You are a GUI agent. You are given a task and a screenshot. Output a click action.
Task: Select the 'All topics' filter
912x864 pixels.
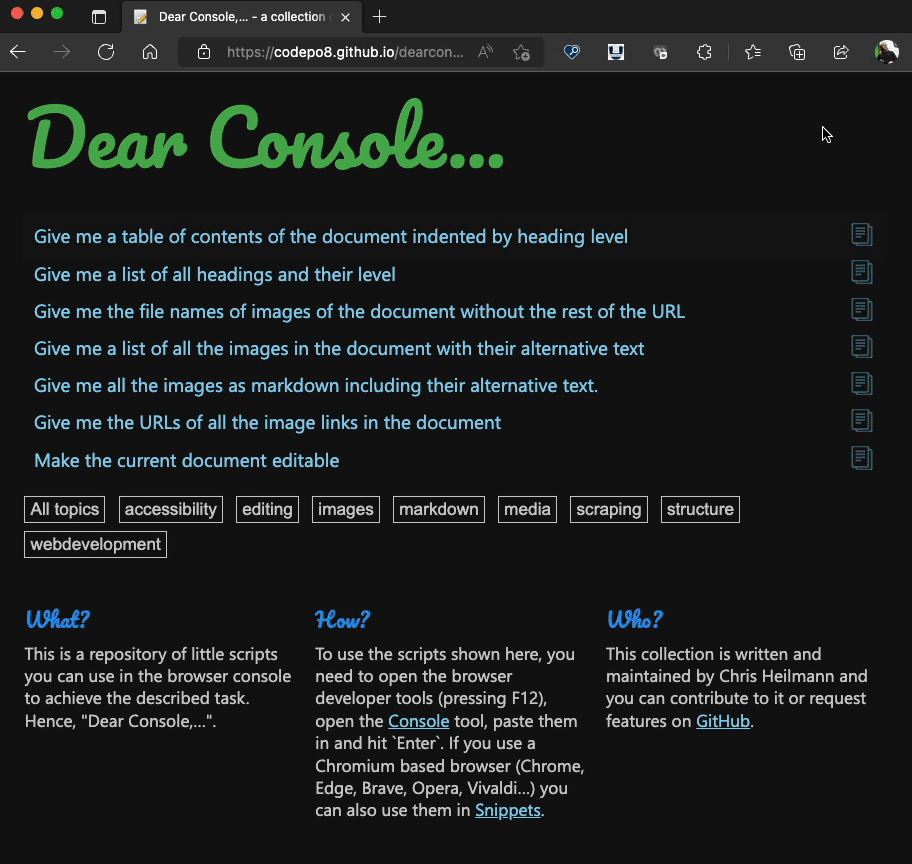coord(65,509)
